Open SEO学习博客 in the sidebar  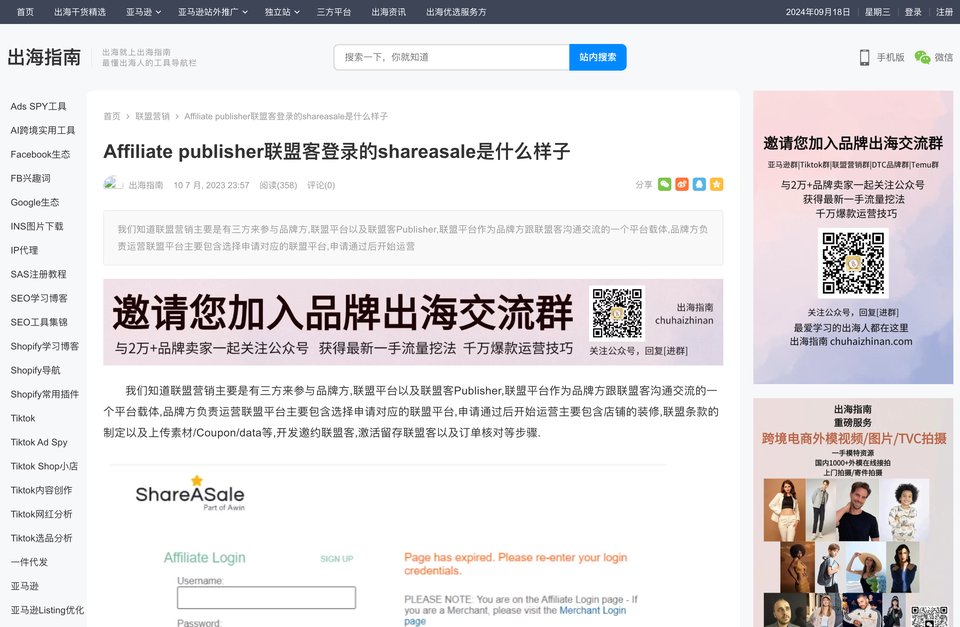(x=39, y=298)
